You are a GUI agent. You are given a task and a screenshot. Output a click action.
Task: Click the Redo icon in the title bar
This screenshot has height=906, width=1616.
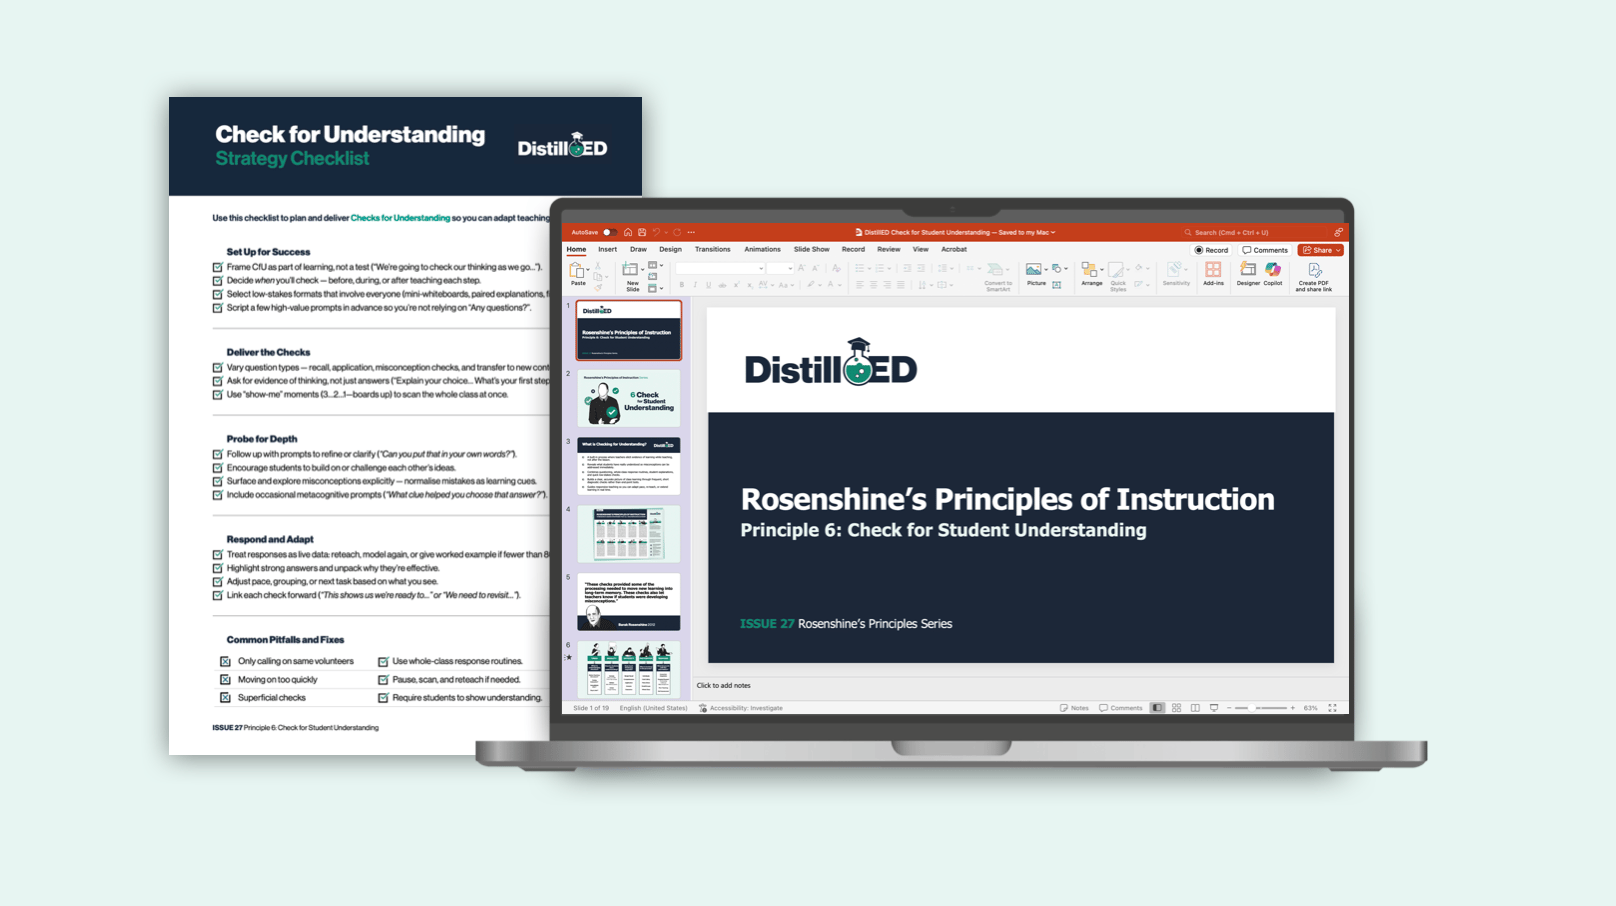[677, 232]
